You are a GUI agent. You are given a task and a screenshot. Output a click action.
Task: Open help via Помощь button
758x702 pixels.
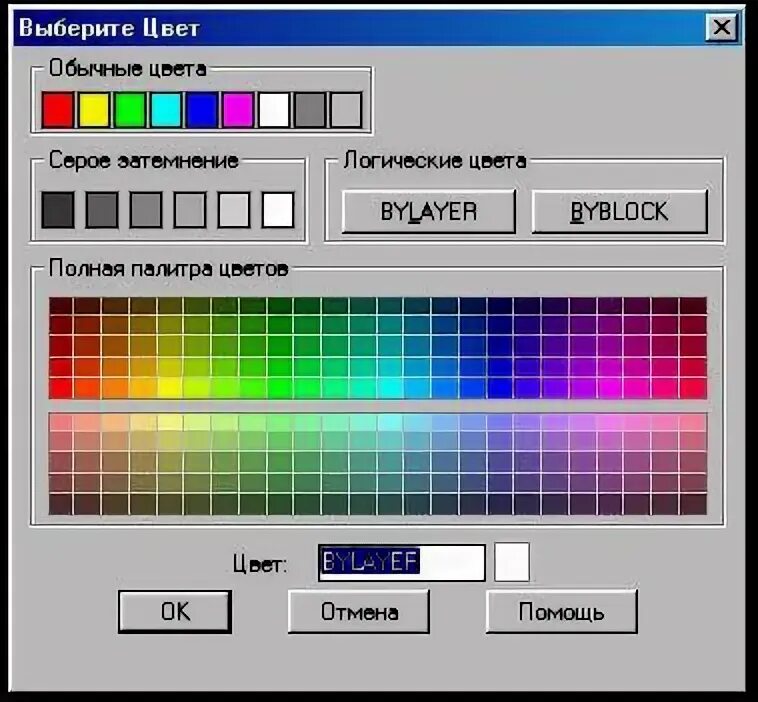point(561,612)
